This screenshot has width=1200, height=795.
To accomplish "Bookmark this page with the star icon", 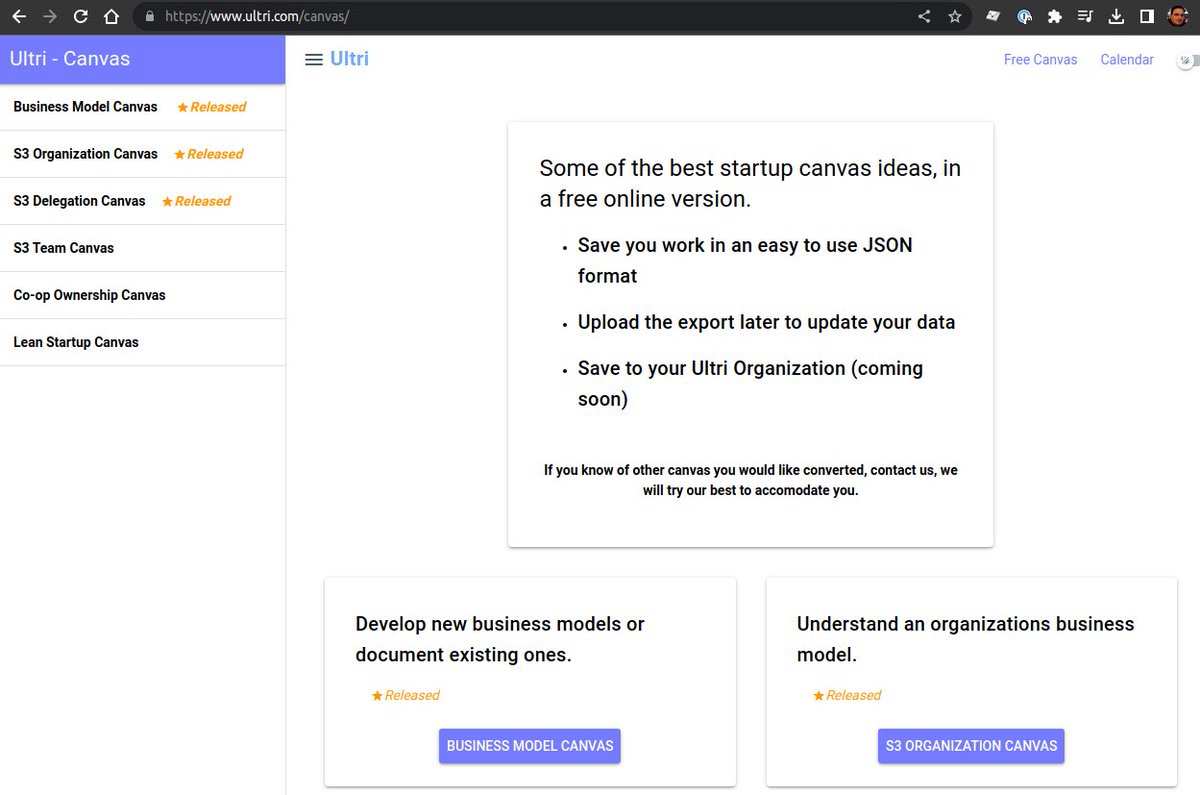I will [x=955, y=16].
